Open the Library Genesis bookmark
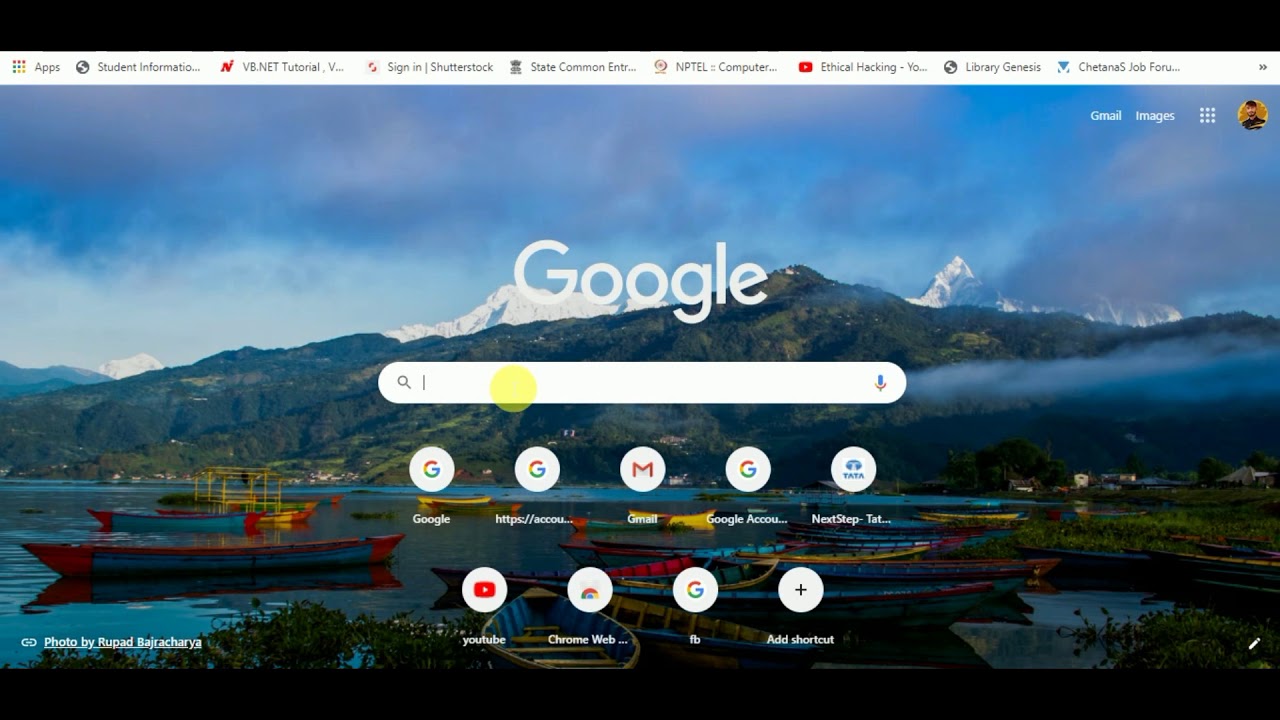The width and height of the screenshot is (1280, 720). 992,67
